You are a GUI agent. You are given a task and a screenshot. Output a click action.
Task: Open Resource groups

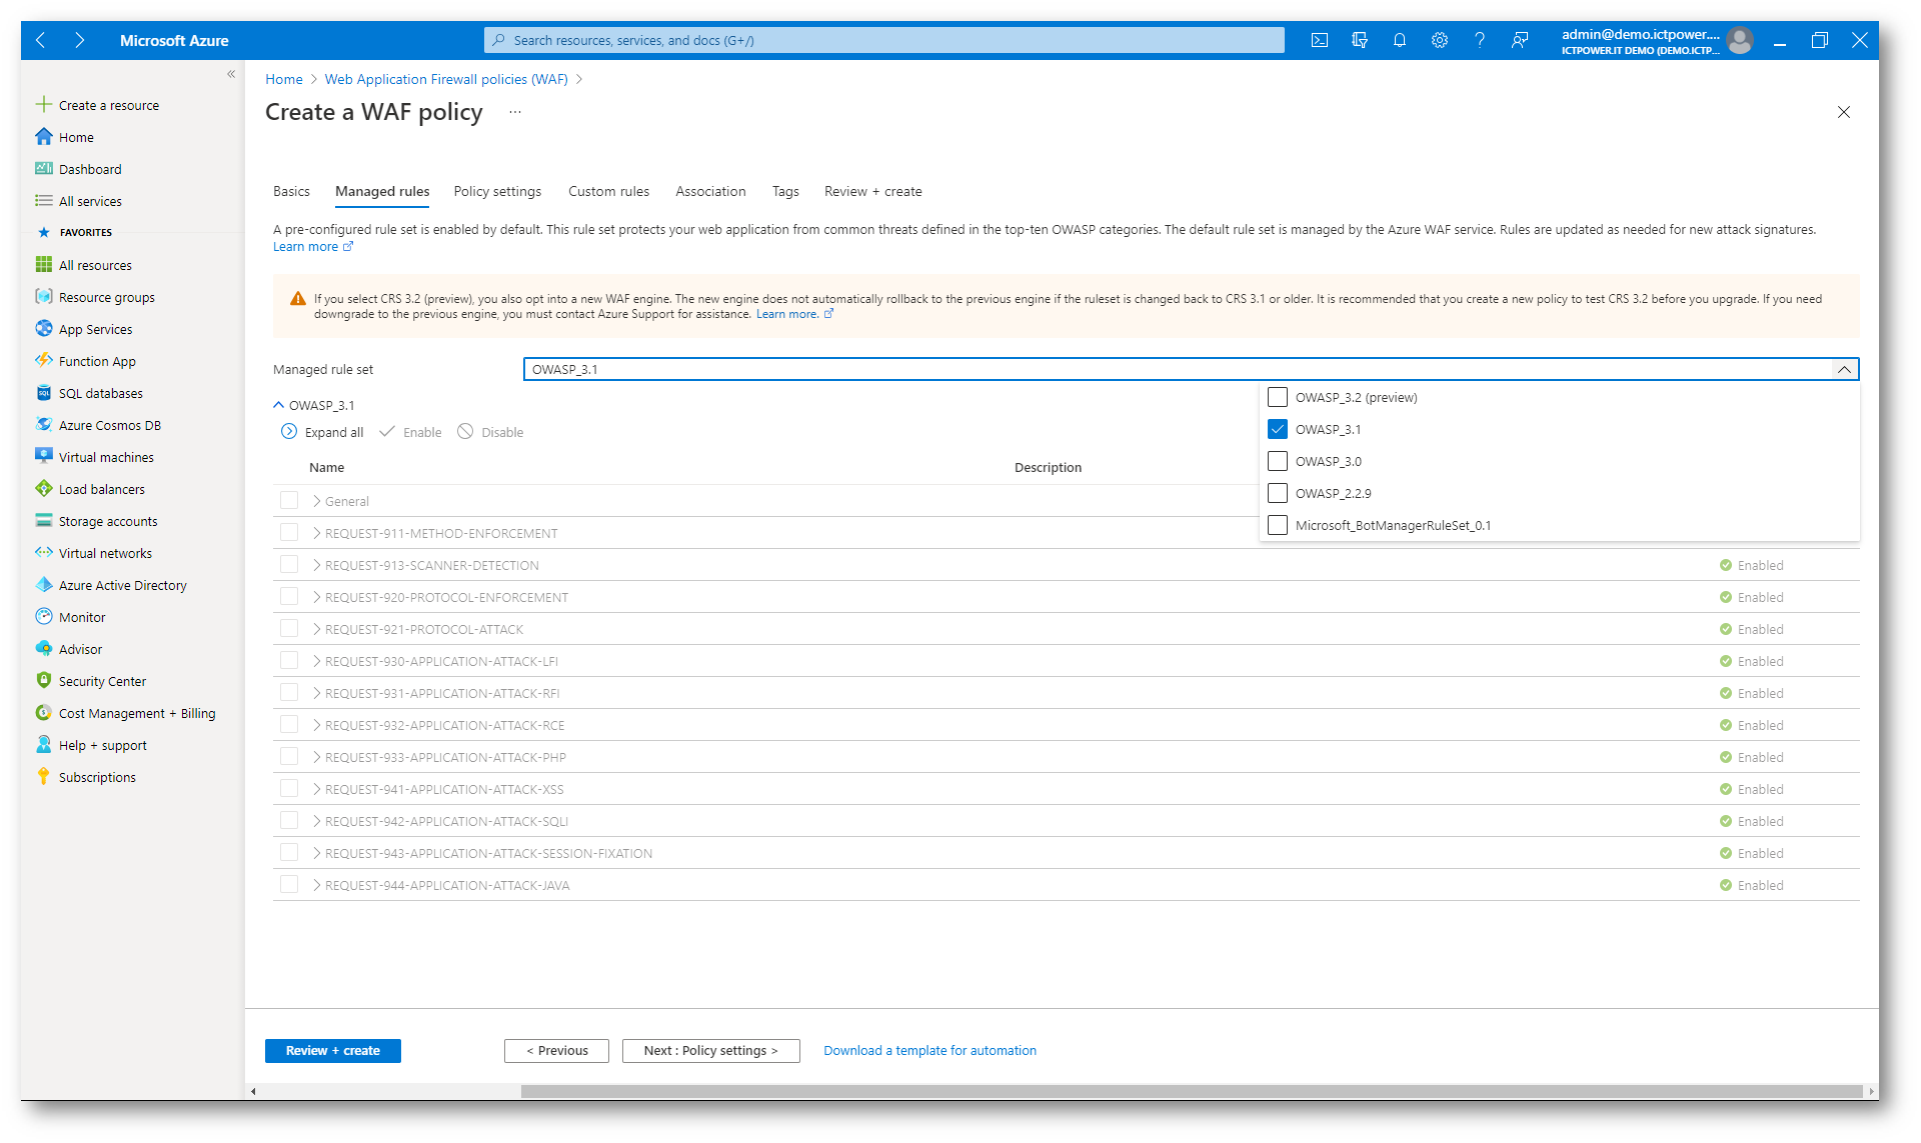106,297
